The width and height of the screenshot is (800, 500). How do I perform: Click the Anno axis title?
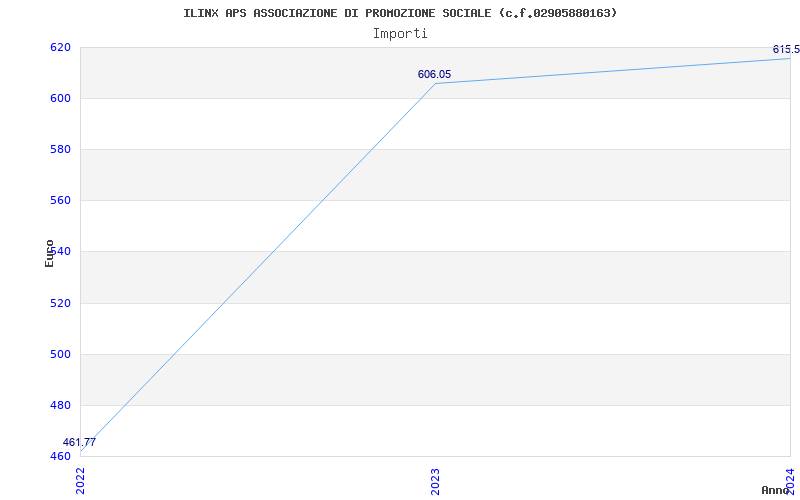point(775,490)
